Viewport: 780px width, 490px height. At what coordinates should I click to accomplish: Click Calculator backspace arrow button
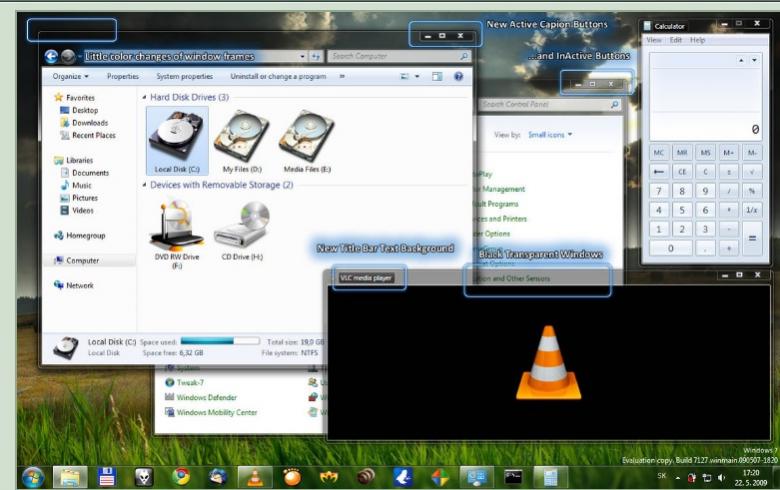click(659, 172)
